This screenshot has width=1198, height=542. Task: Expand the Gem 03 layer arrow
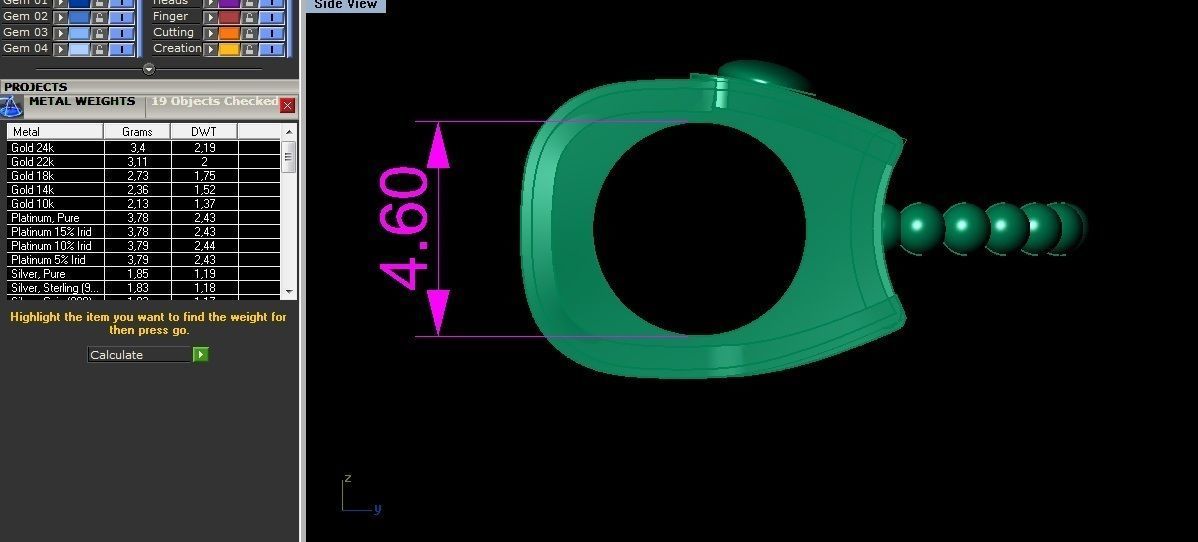point(60,33)
